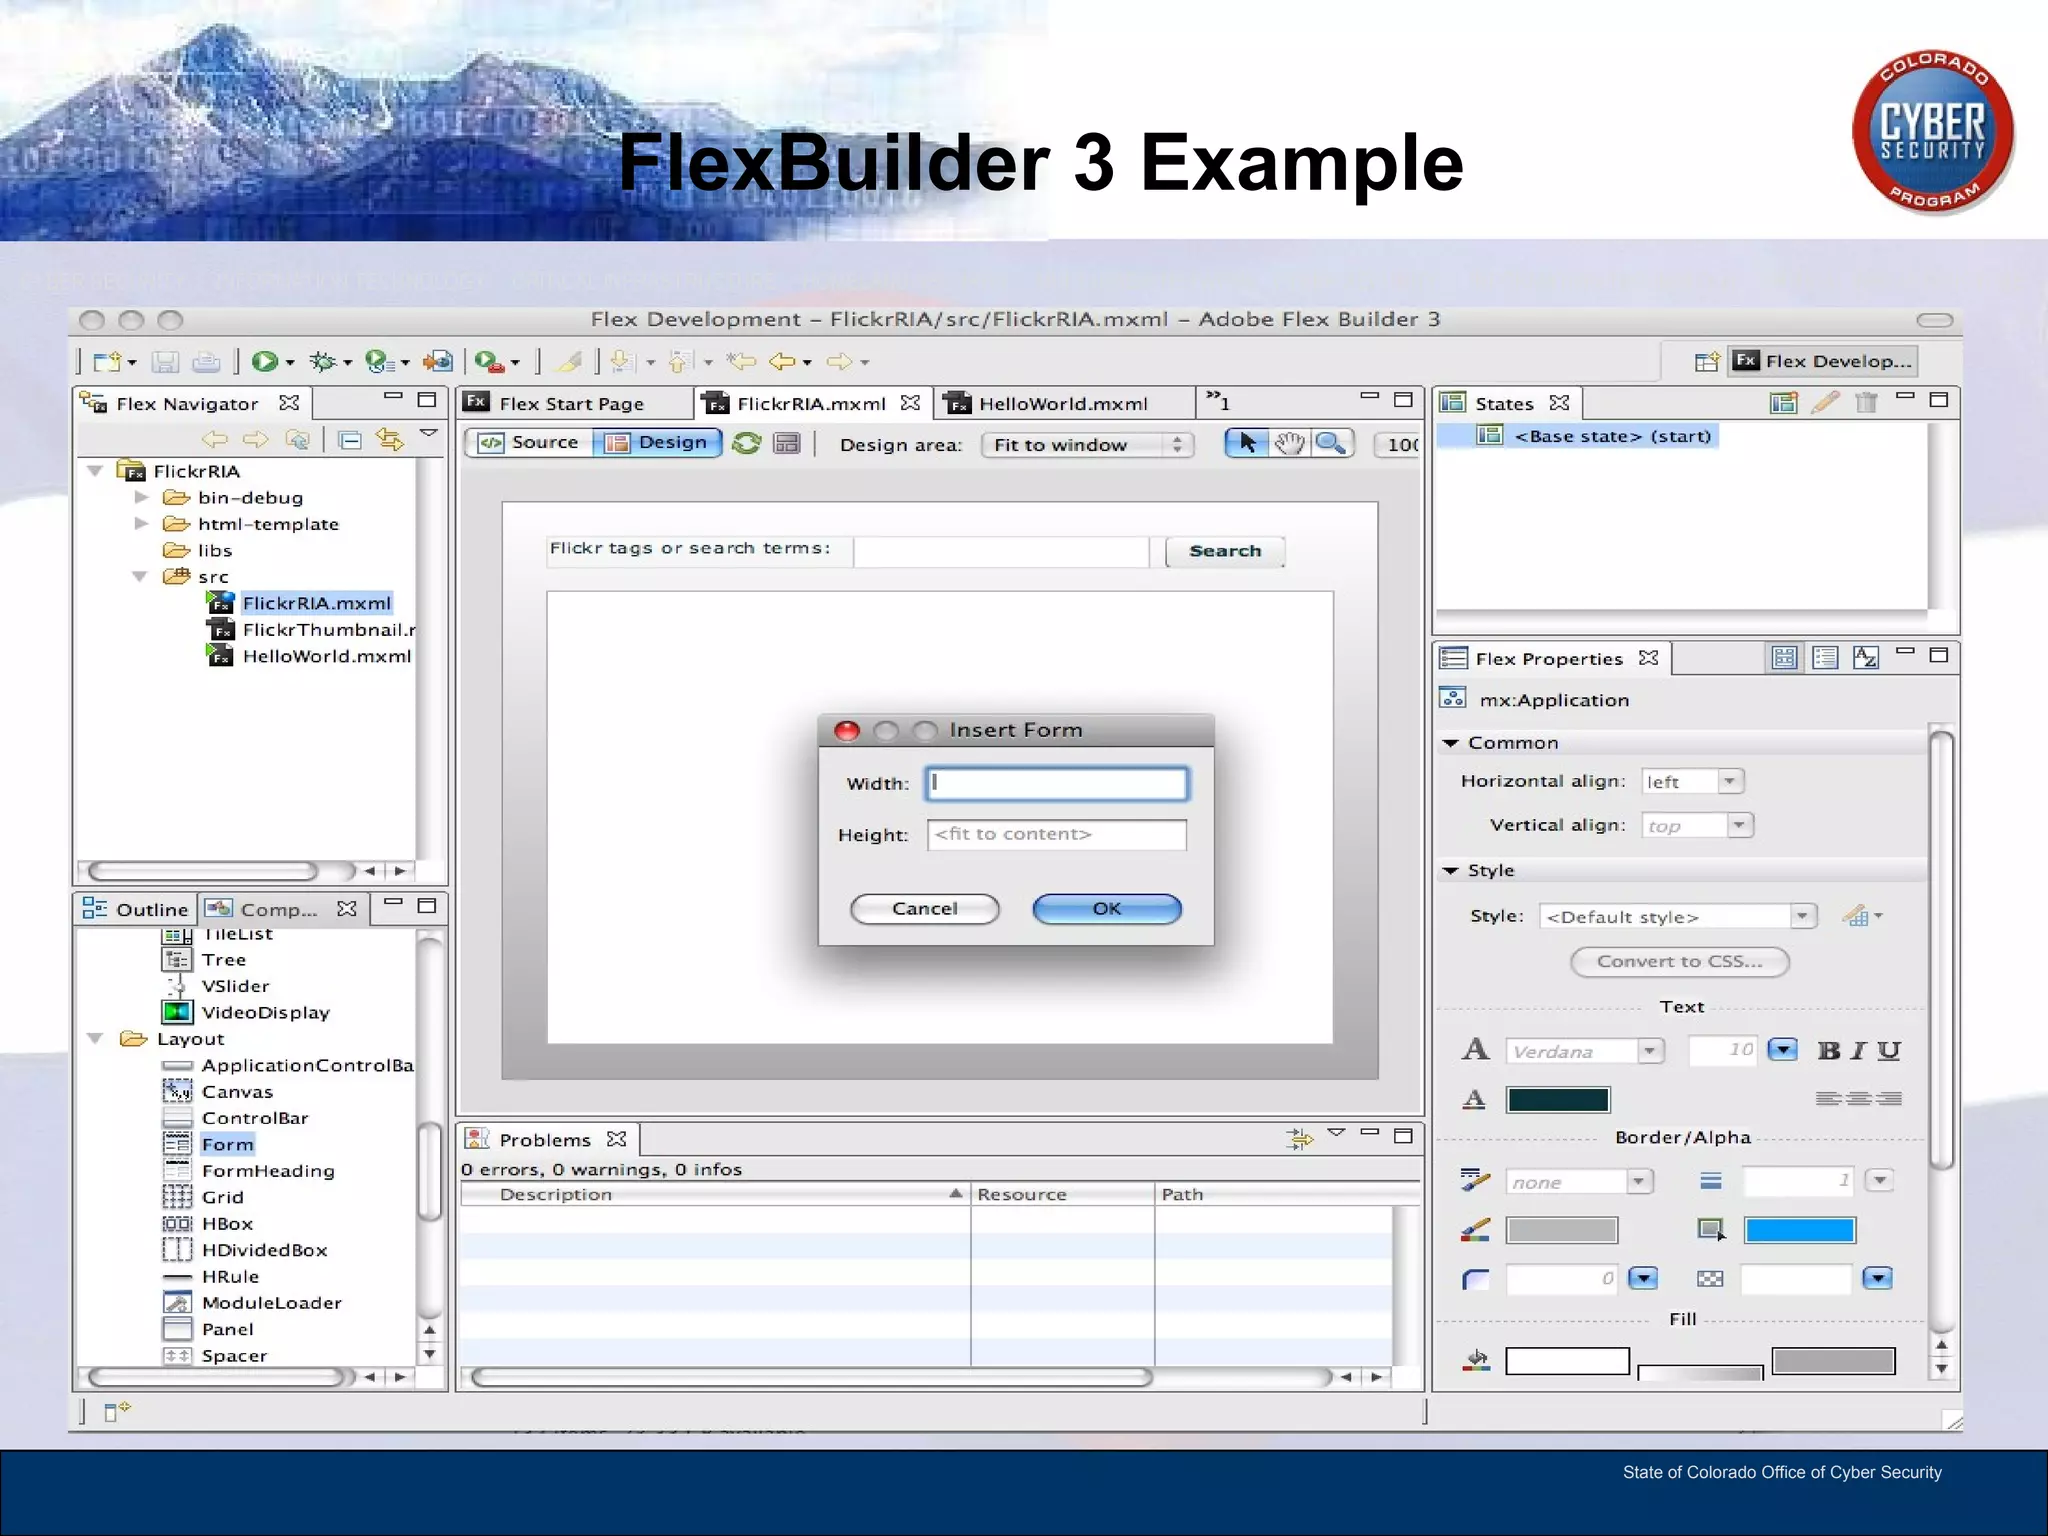Viewport: 2048px width, 1536px height.
Task: Switch Flex Properties to Standard view
Action: pos(1784,658)
